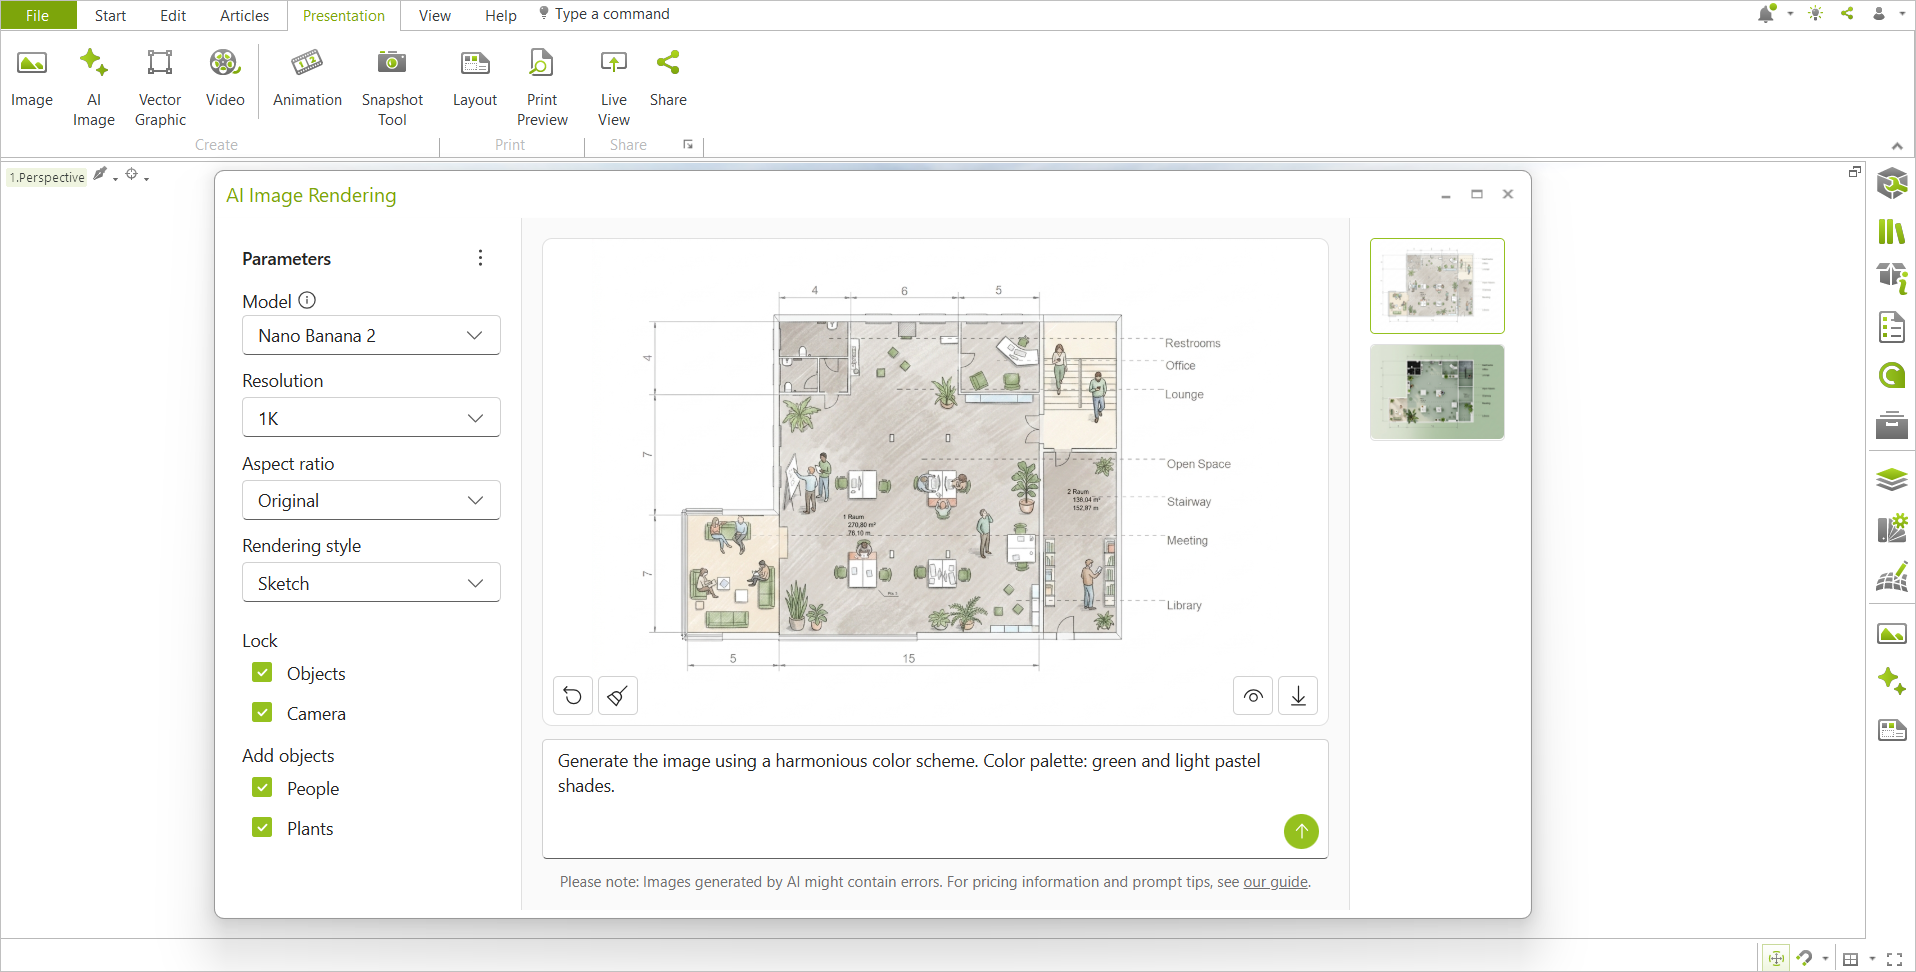The width and height of the screenshot is (1916, 972).
Task: Open the Resolution dropdown set to 1K
Action: coord(371,418)
